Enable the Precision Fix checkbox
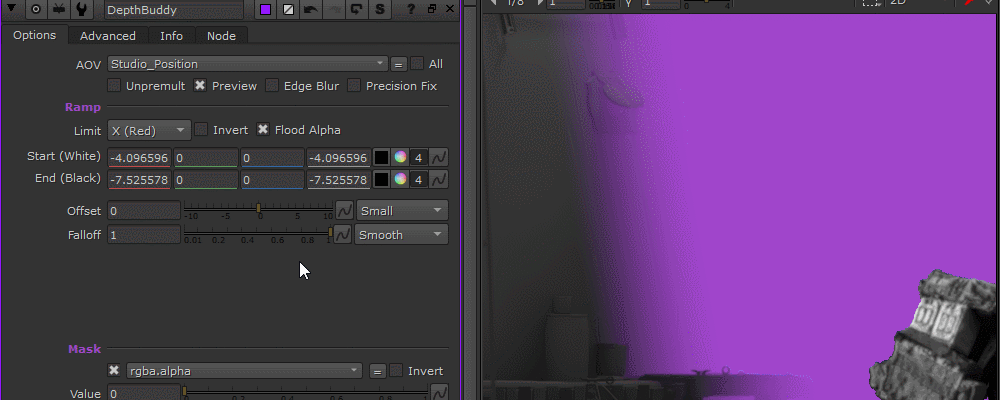The image size is (1000, 400). 354,85
